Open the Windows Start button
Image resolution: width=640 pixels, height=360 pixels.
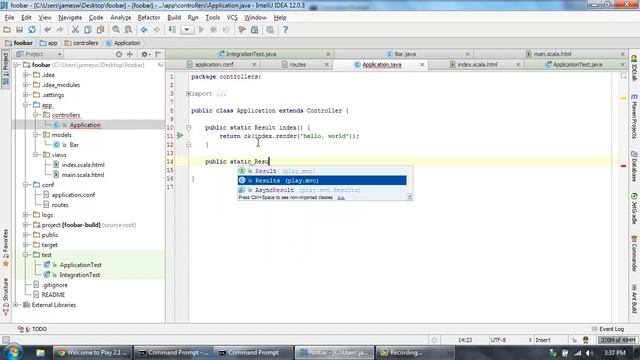[13, 352]
